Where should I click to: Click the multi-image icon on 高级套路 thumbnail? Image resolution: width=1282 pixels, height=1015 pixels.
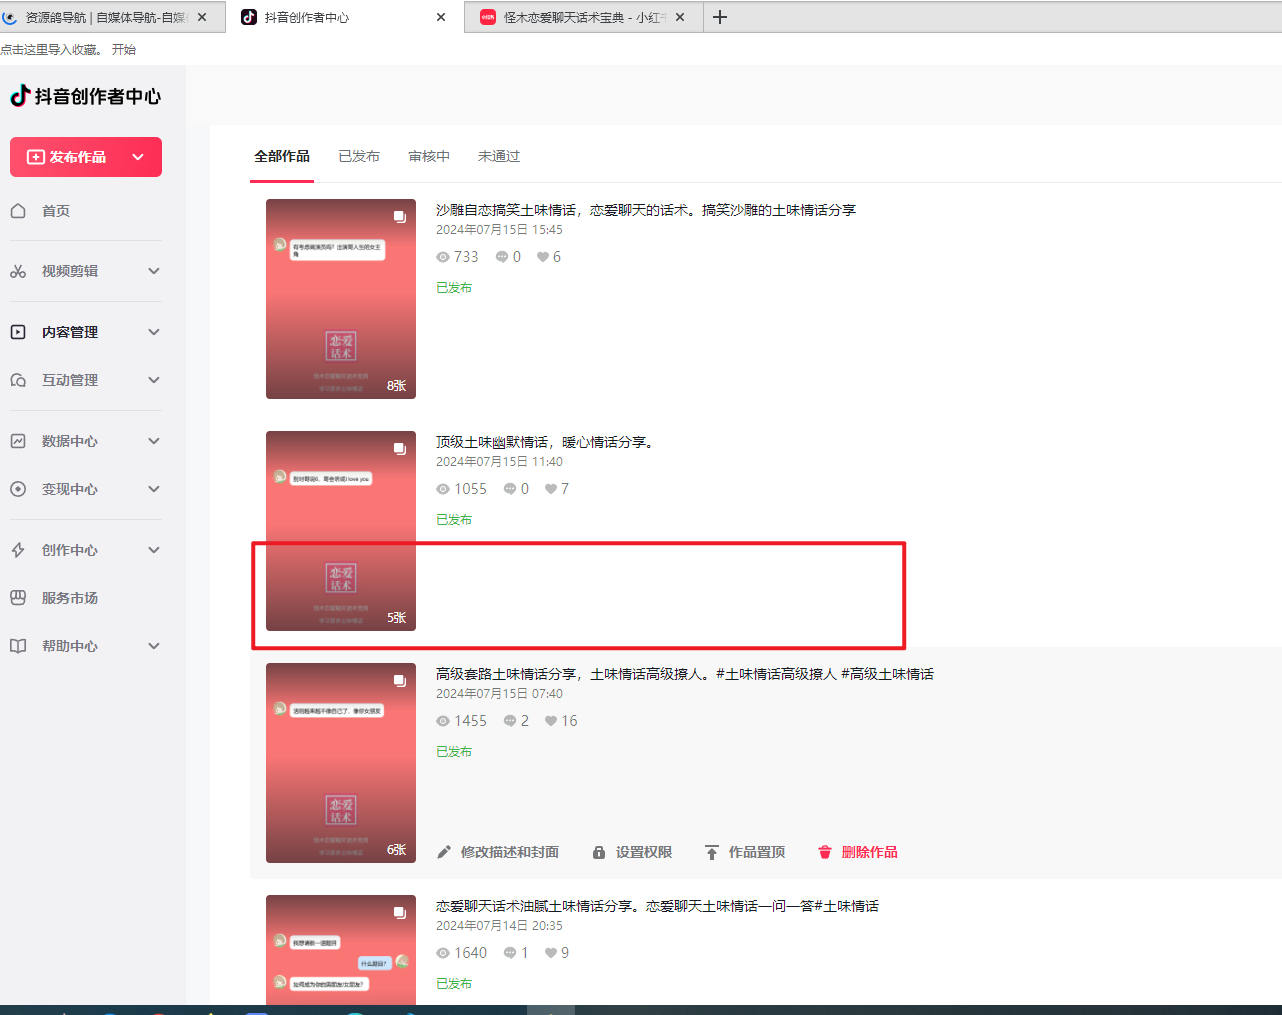pos(399,681)
